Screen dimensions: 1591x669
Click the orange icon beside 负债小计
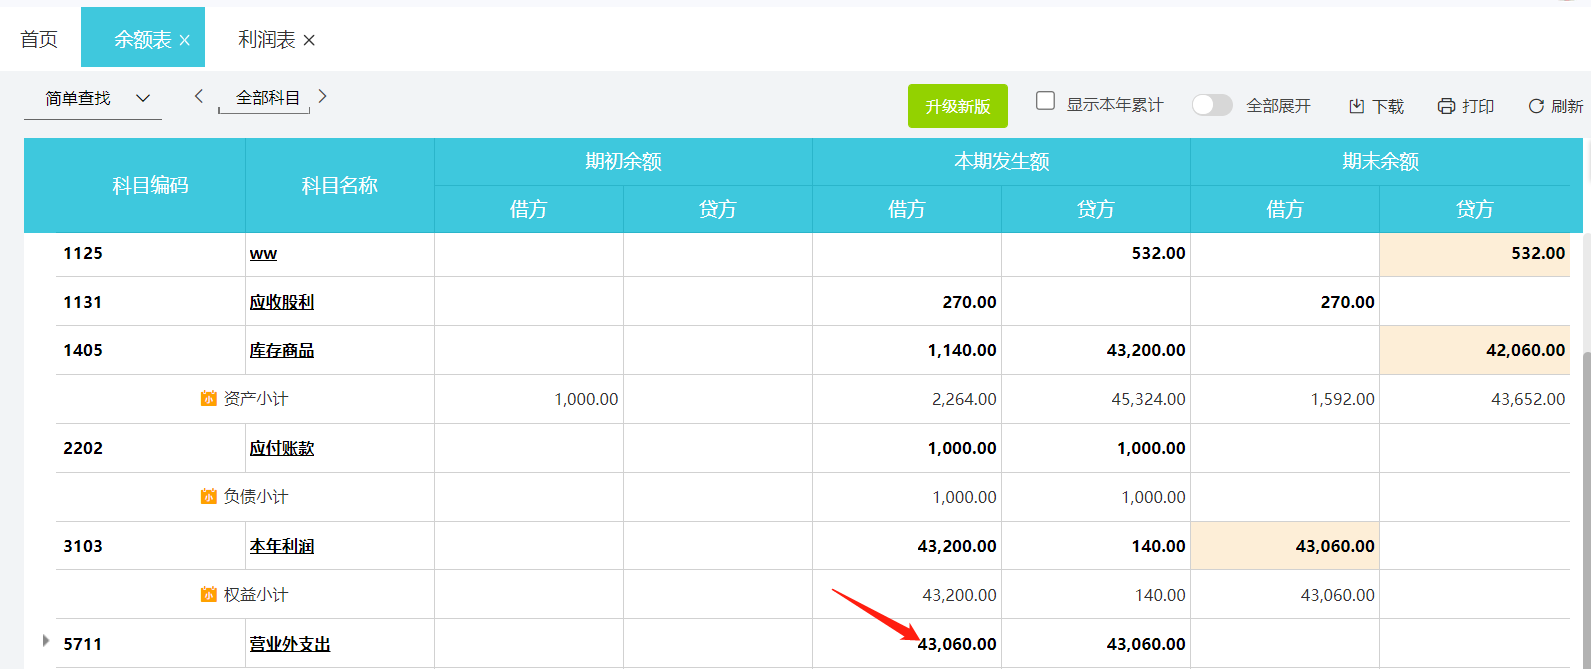[209, 497]
